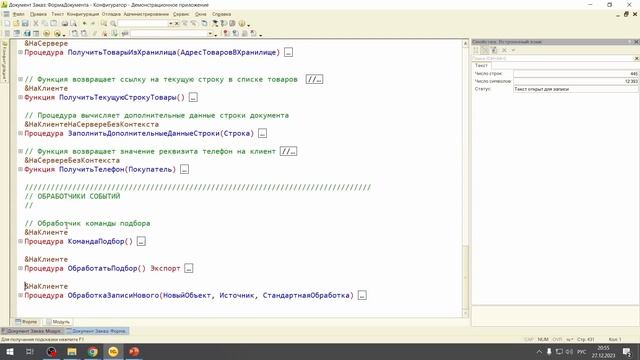Expand ПолучитьТелефон function node
This screenshot has width=640, height=360.
point(20,169)
